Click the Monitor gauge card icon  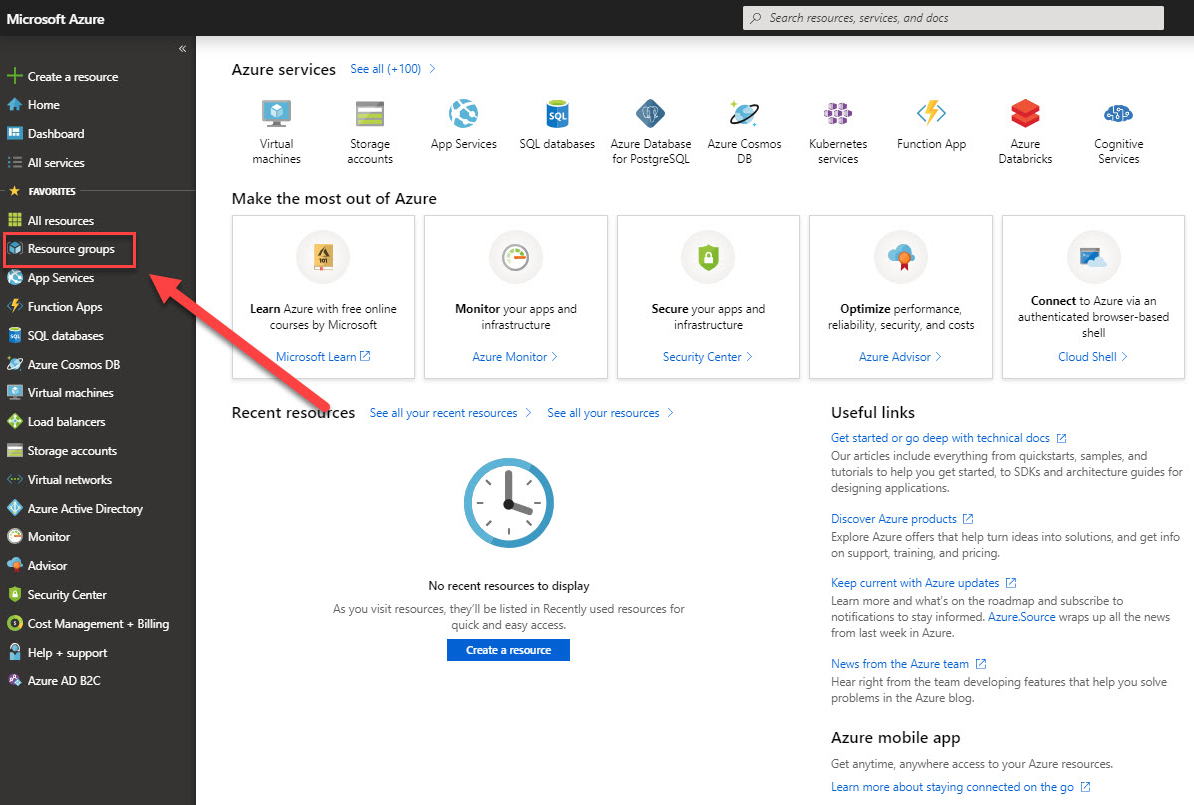click(516, 257)
